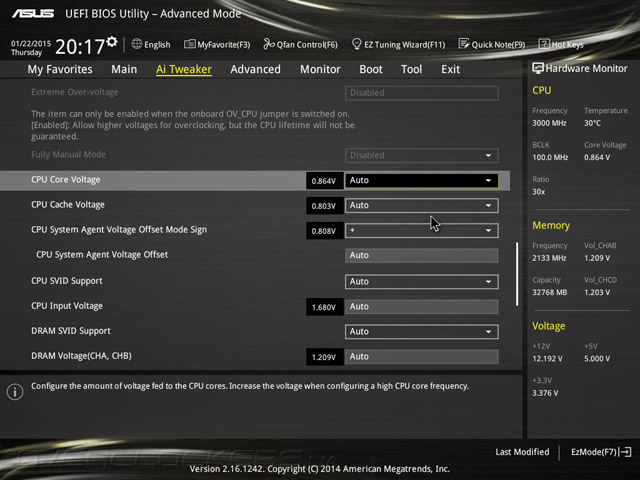640x480 pixels.
Task: Click the MyFavorite folder icon
Action: (x=189, y=44)
